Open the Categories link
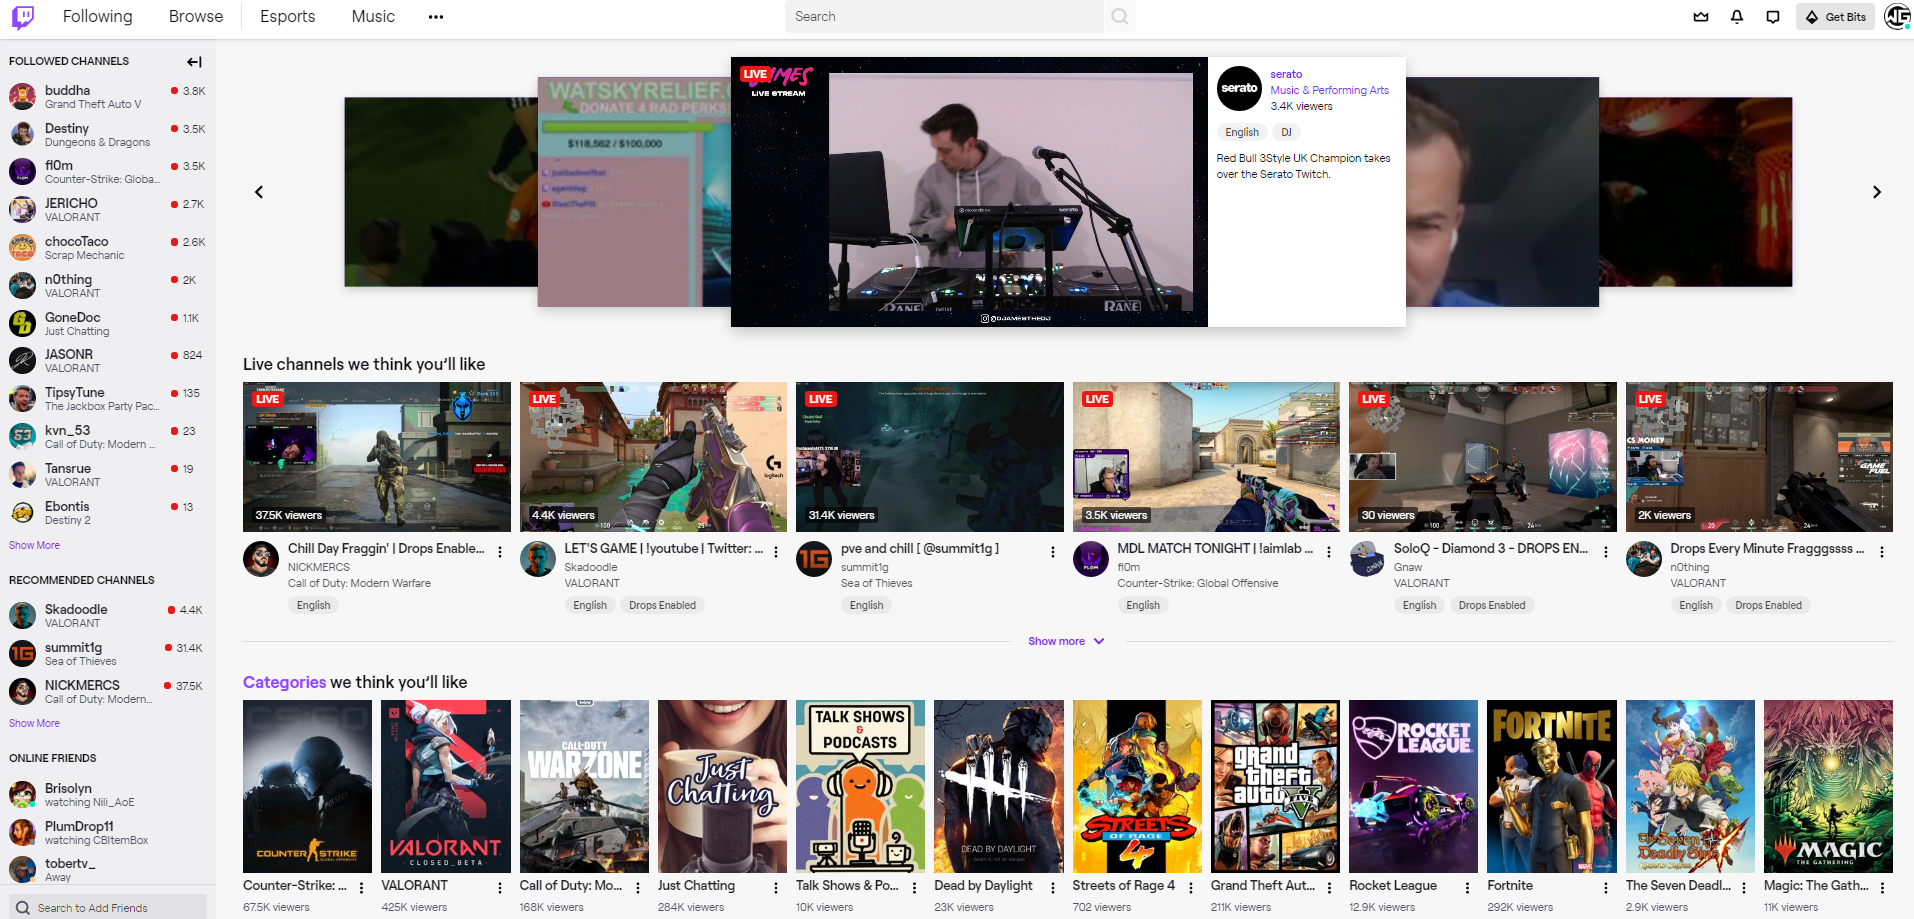The image size is (1914, 919). pyautogui.click(x=284, y=682)
